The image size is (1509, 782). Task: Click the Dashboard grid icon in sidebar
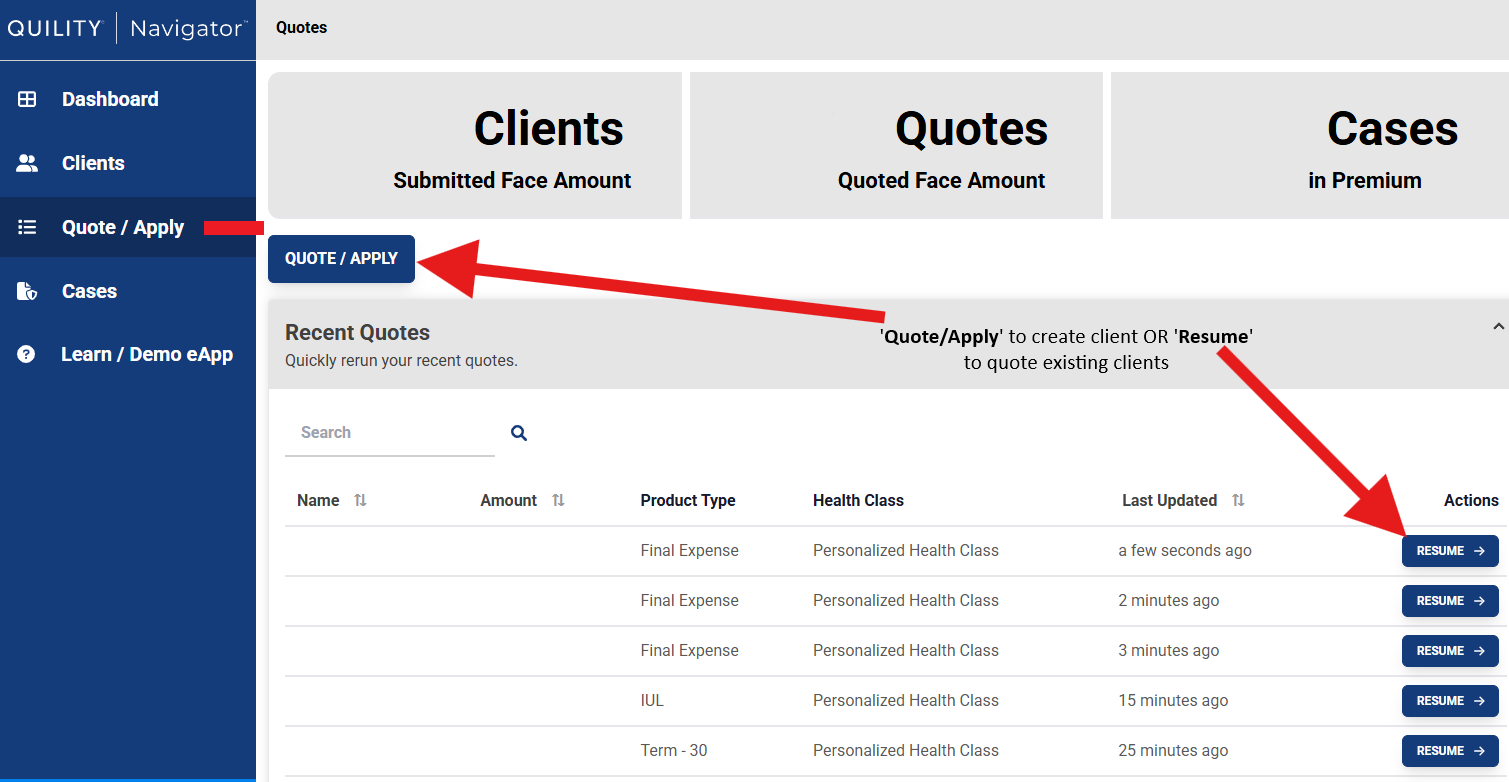pos(27,99)
